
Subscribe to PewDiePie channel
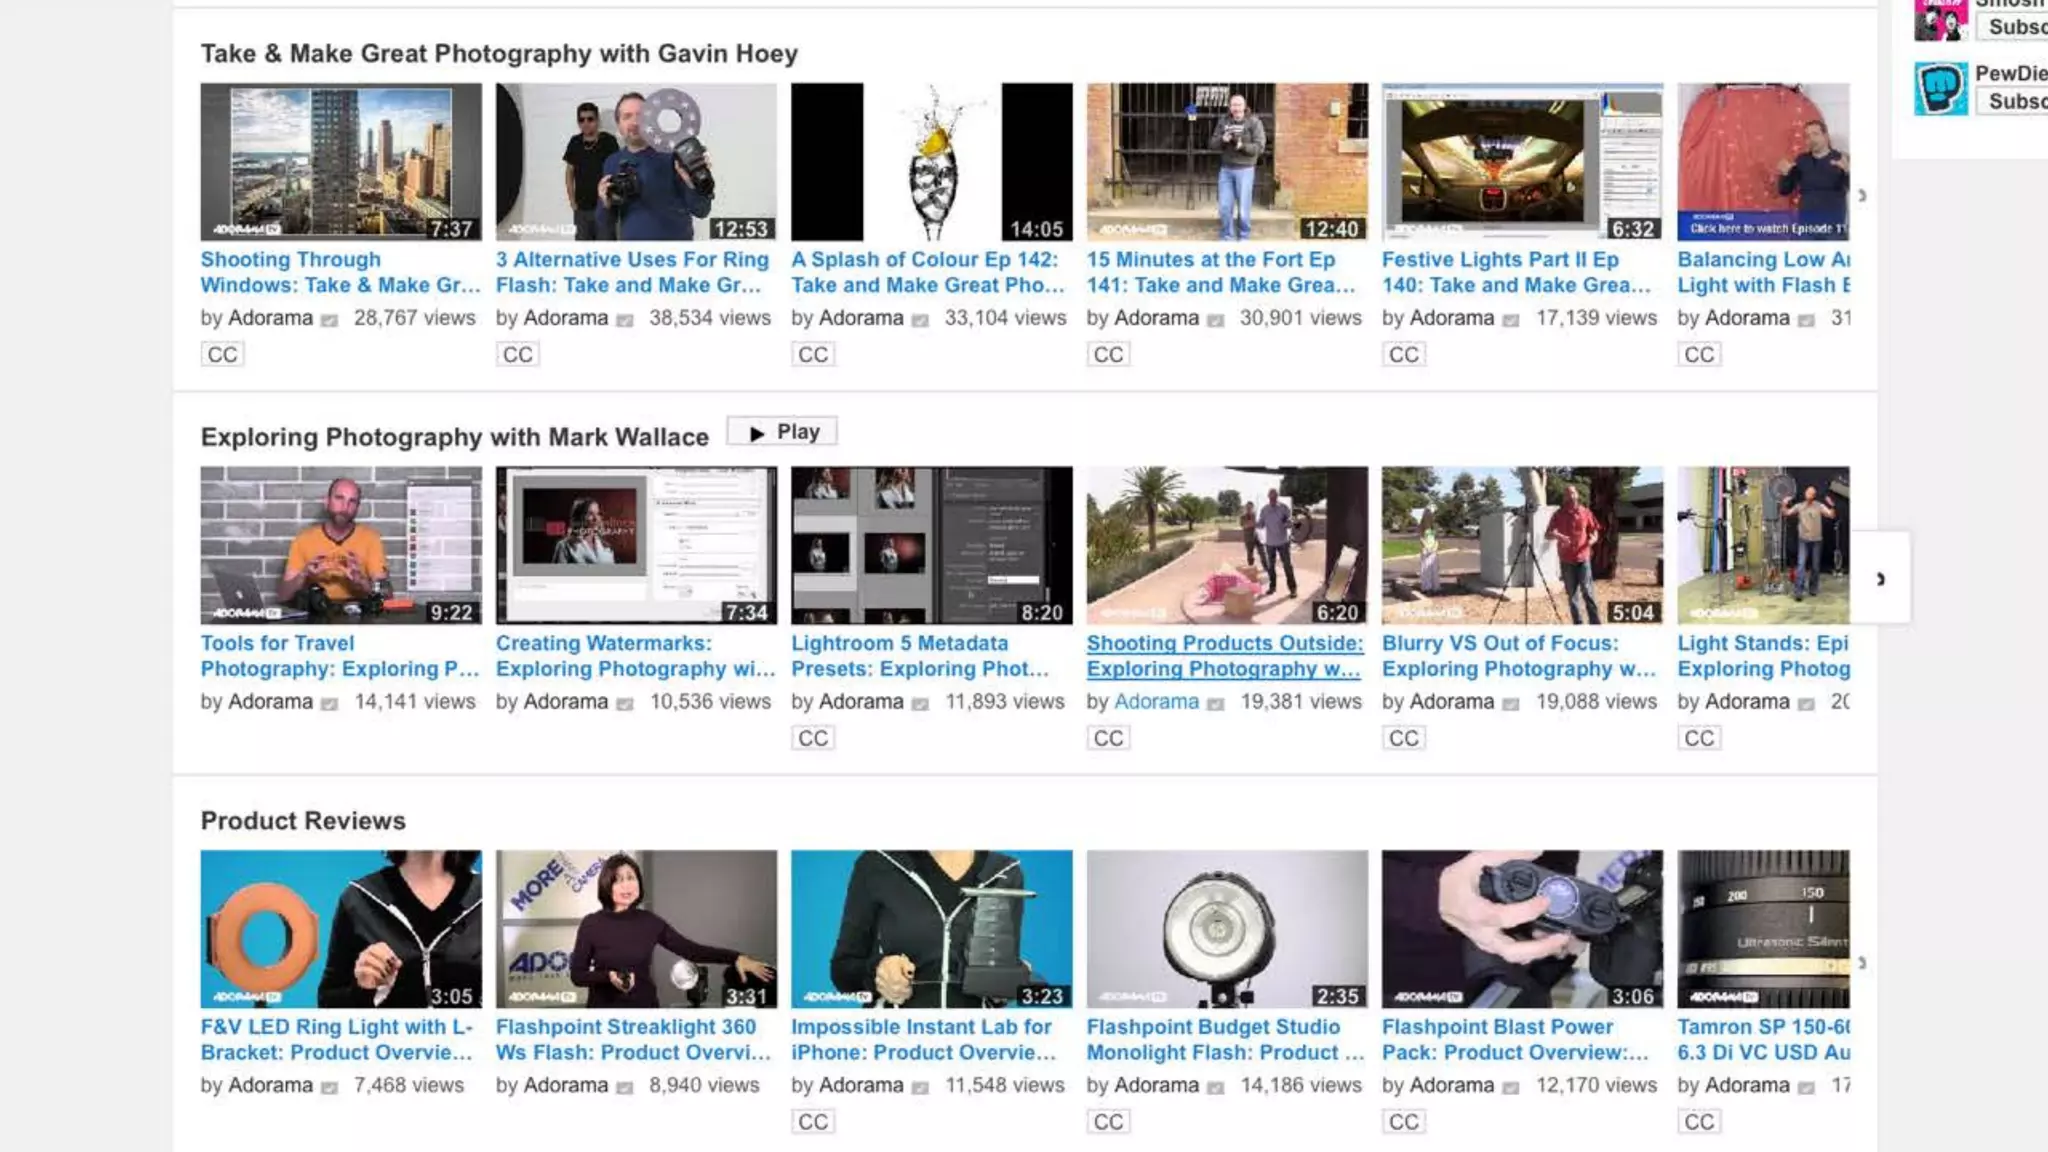(2014, 101)
